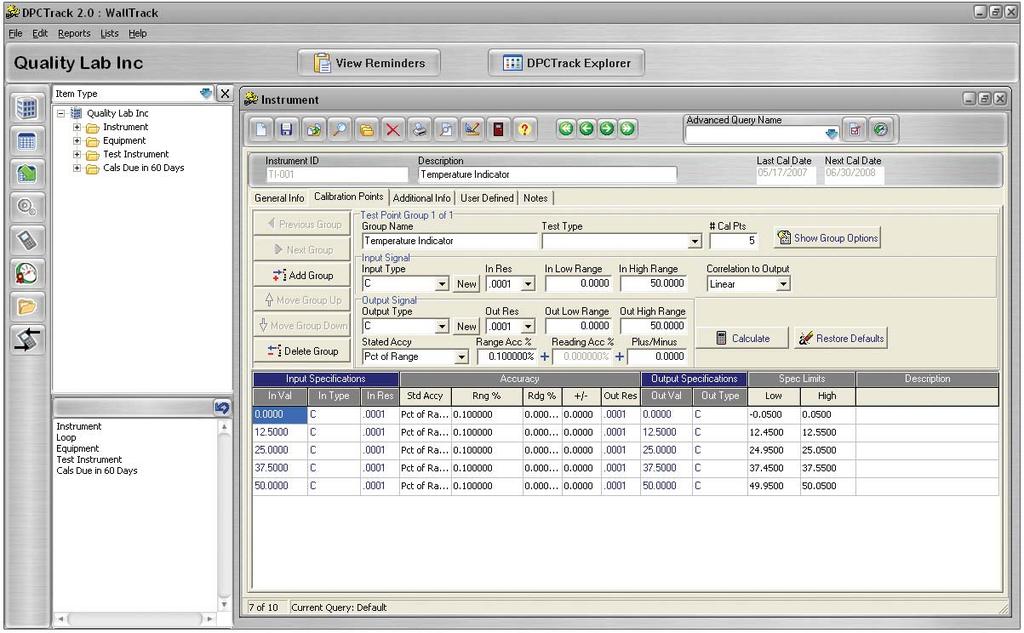Click the blue building grid sidebar icon
This screenshot has height=633, width=1024.
tap(27, 107)
